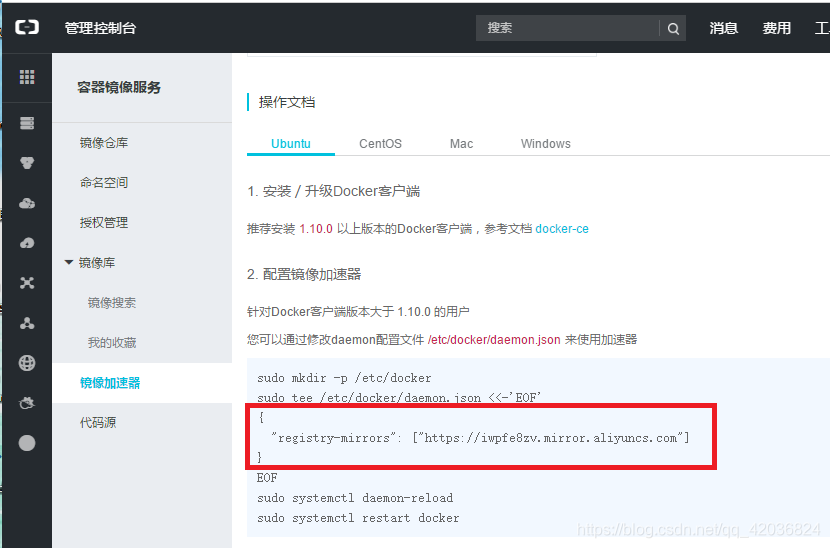830x548 pixels.
Task: Click the sudo tee daemon.json line
Action: (x=399, y=398)
